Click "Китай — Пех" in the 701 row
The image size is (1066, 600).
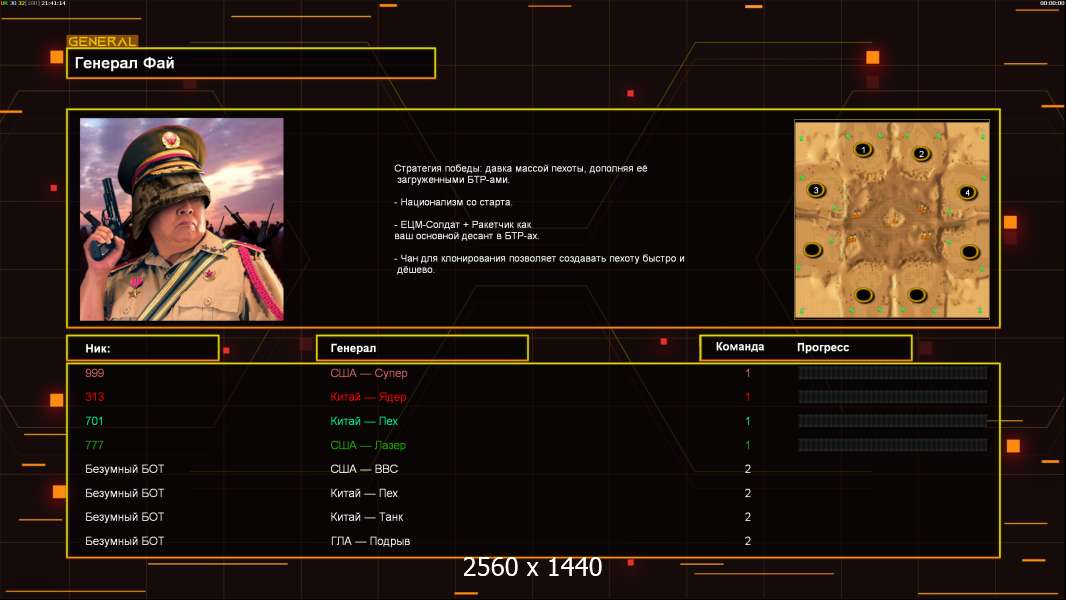point(364,421)
